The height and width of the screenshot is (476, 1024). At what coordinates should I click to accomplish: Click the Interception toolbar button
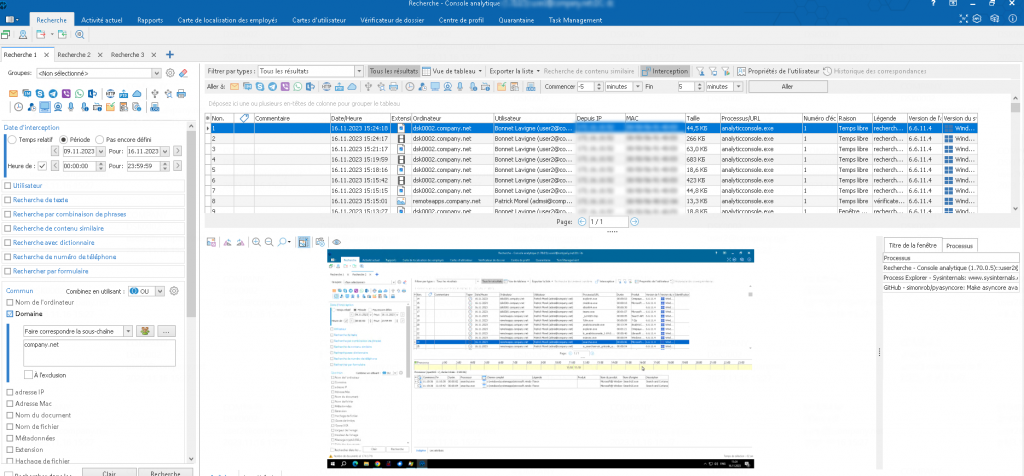coord(663,71)
